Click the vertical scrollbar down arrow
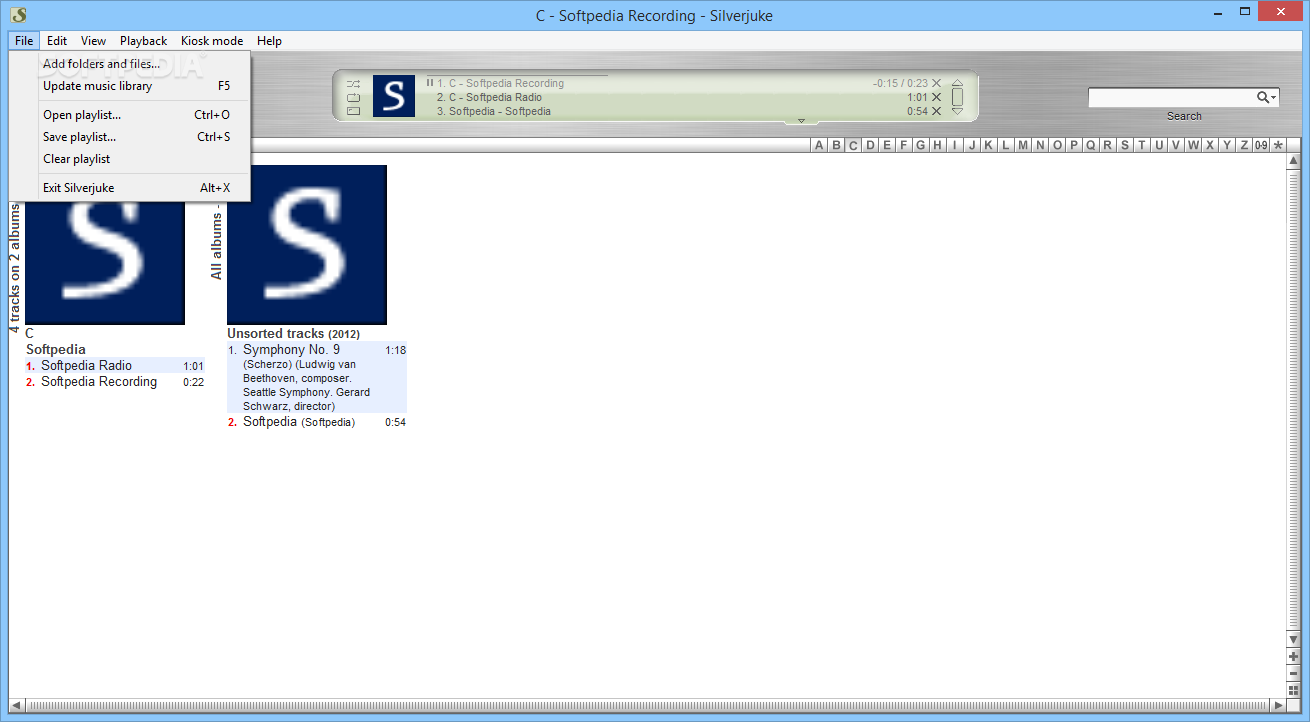 tap(1293, 640)
